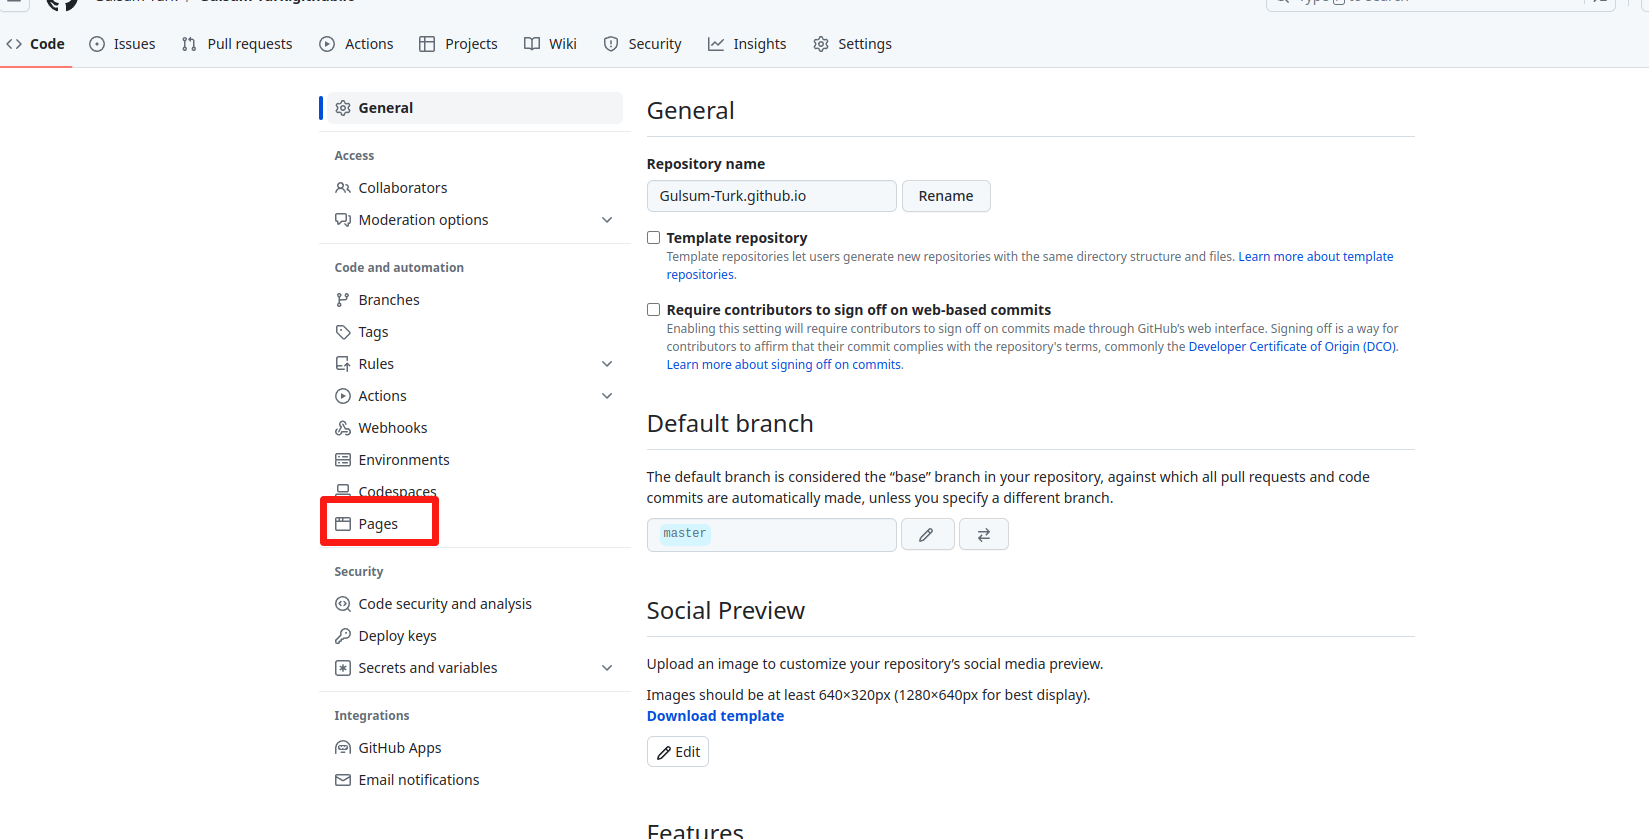This screenshot has width=1649, height=839.
Task: Open the Security tab
Action: [642, 44]
